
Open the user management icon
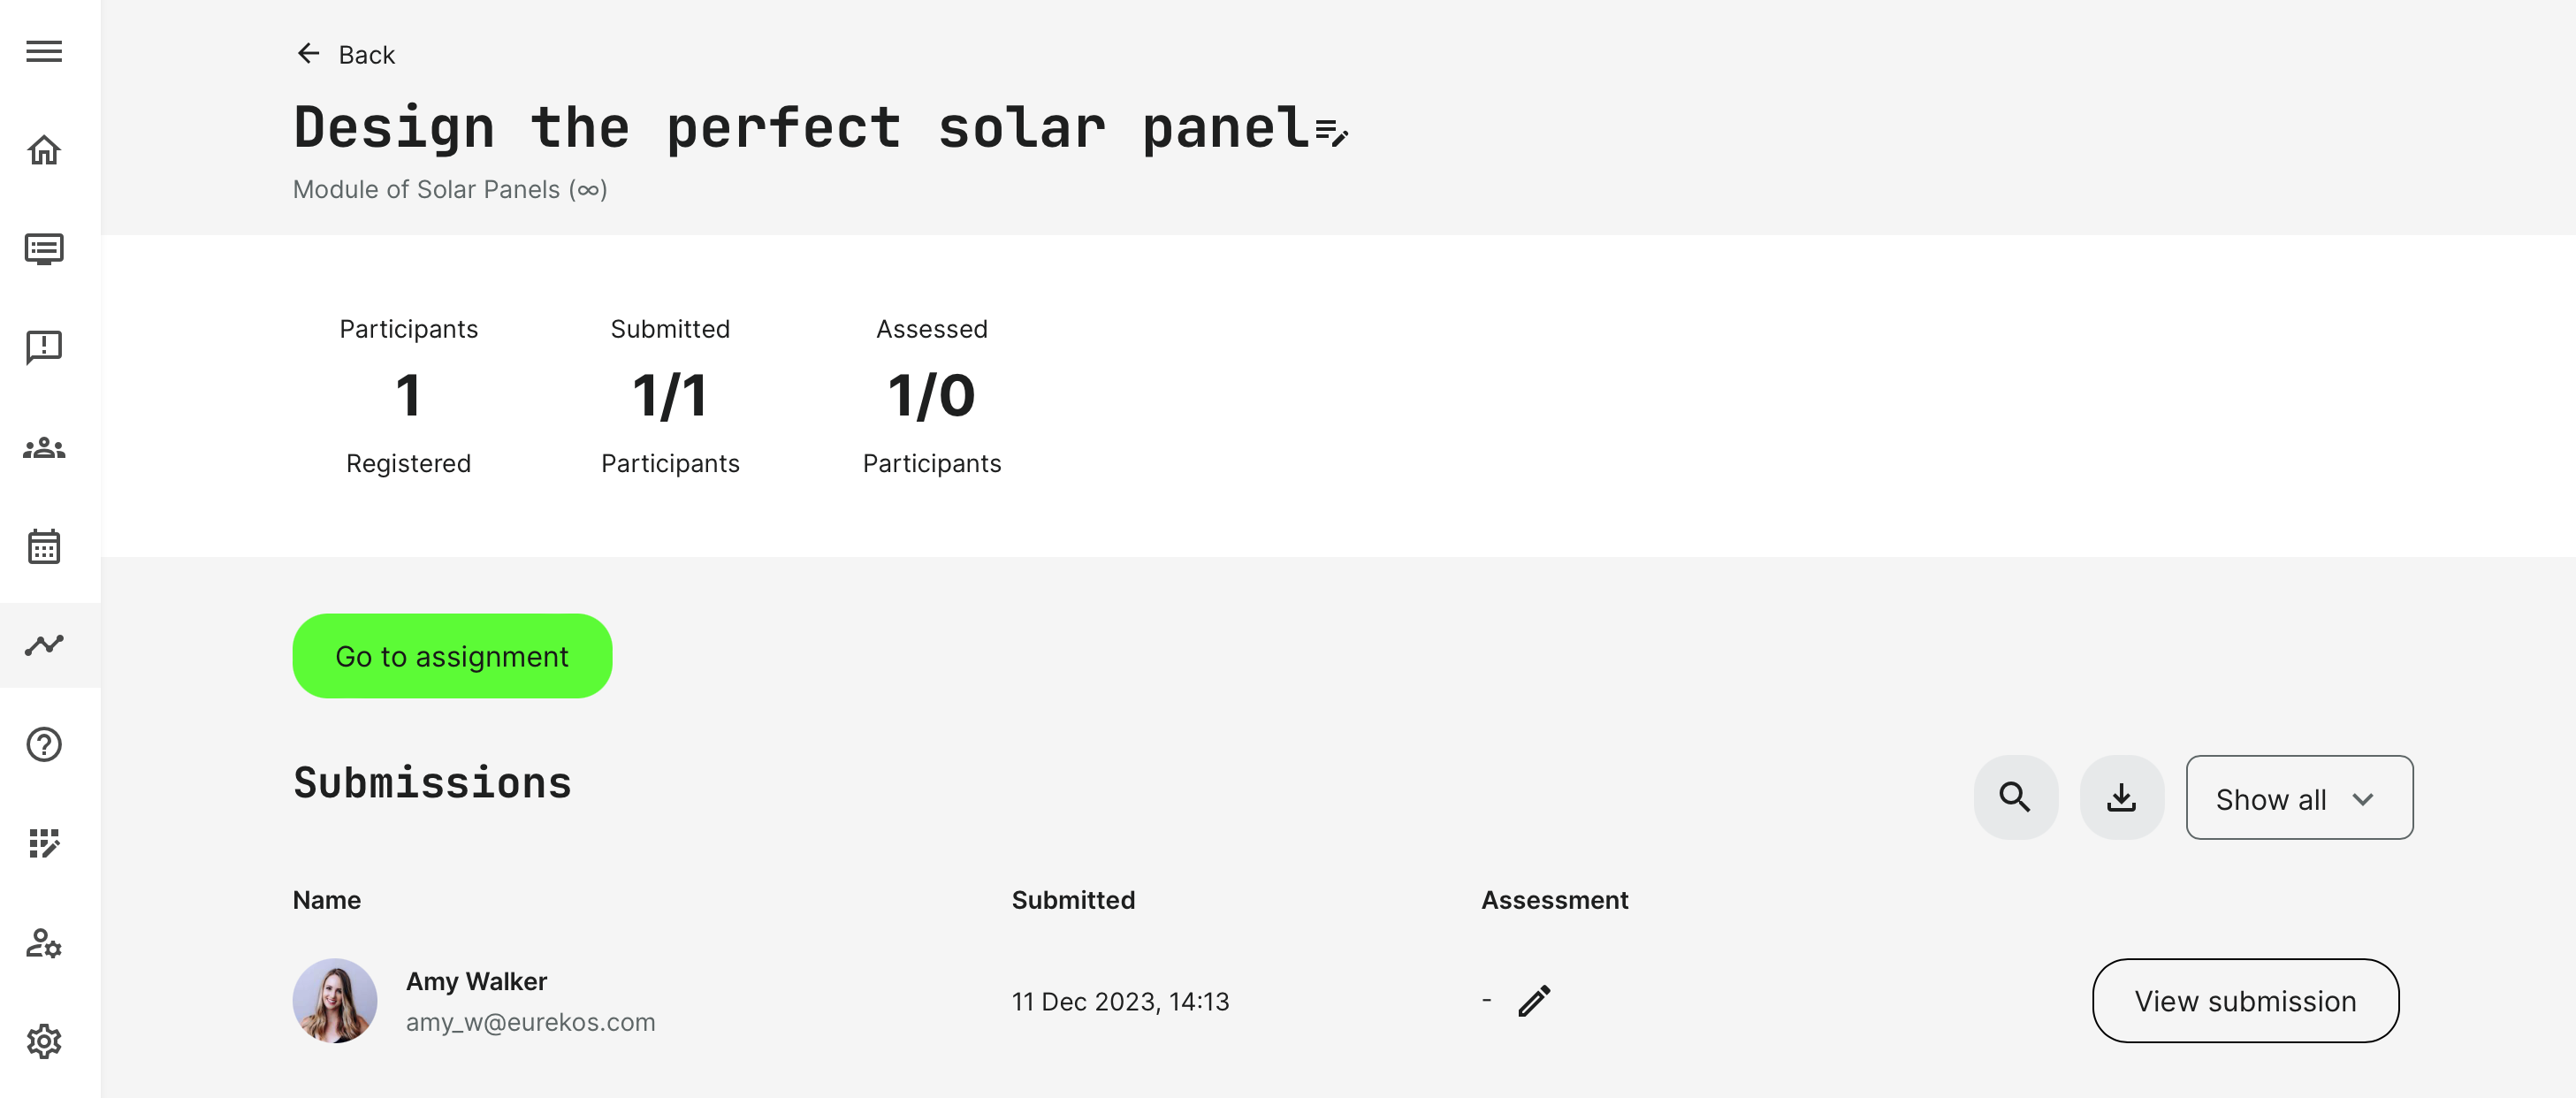pos(44,943)
